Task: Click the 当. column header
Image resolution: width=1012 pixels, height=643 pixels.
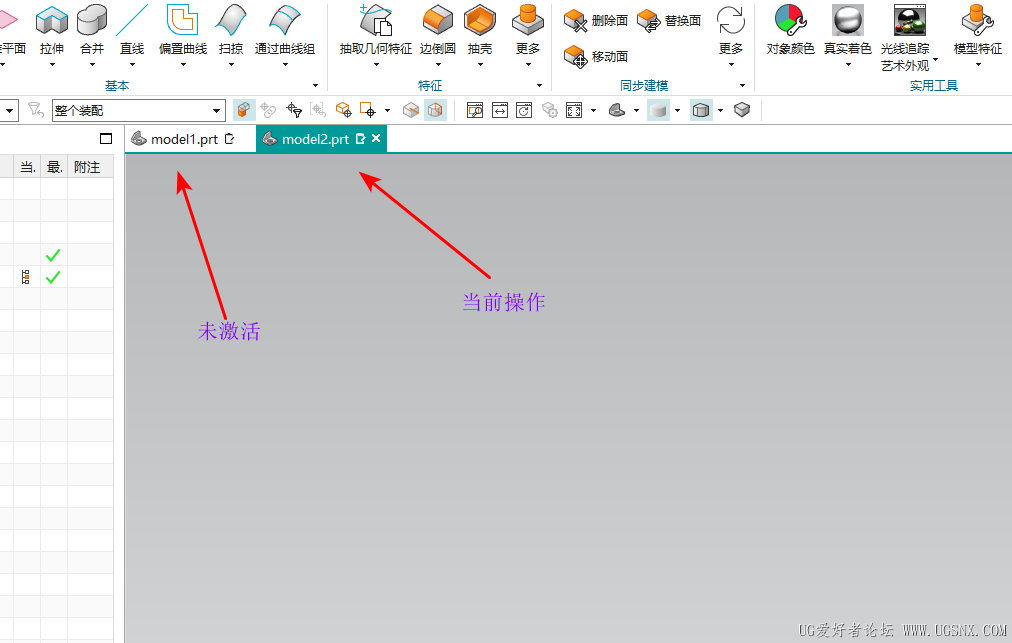Action: coord(27,167)
